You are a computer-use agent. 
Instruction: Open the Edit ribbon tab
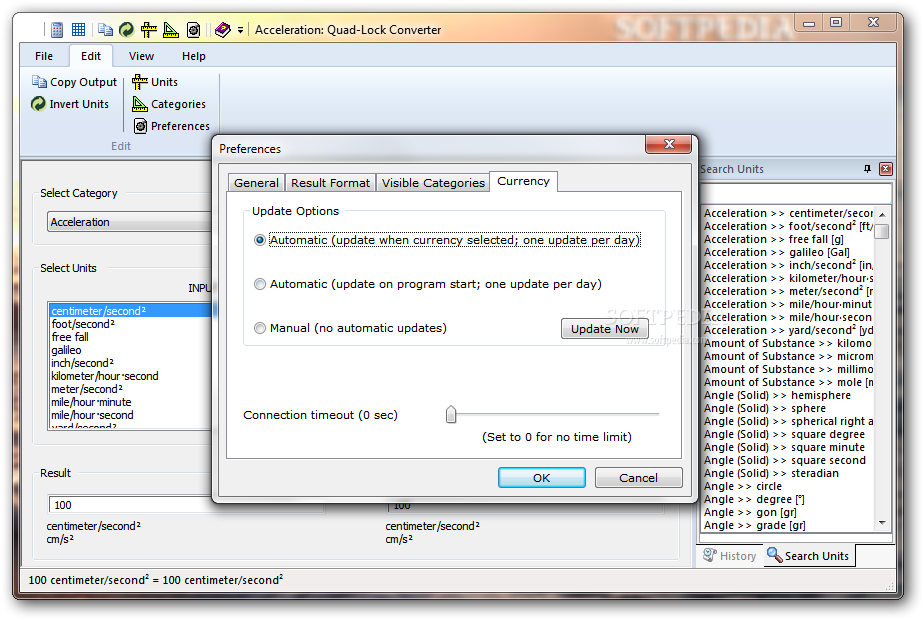click(x=91, y=56)
